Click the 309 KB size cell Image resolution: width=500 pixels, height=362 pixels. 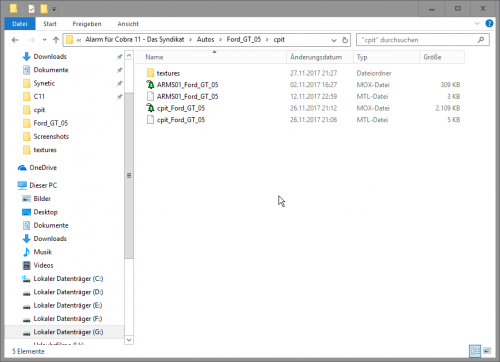click(x=450, y=85)
